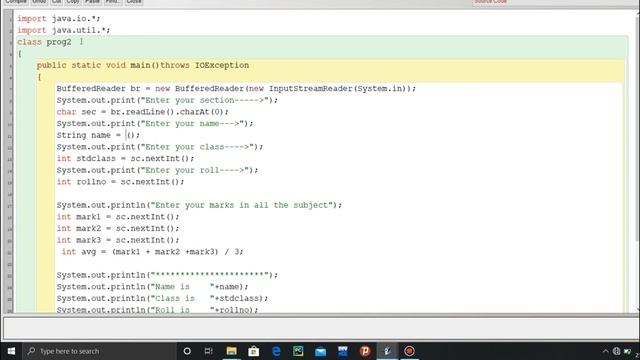Click the red screen recorder taskbar icon
The image size is (640, 360).
409,351
